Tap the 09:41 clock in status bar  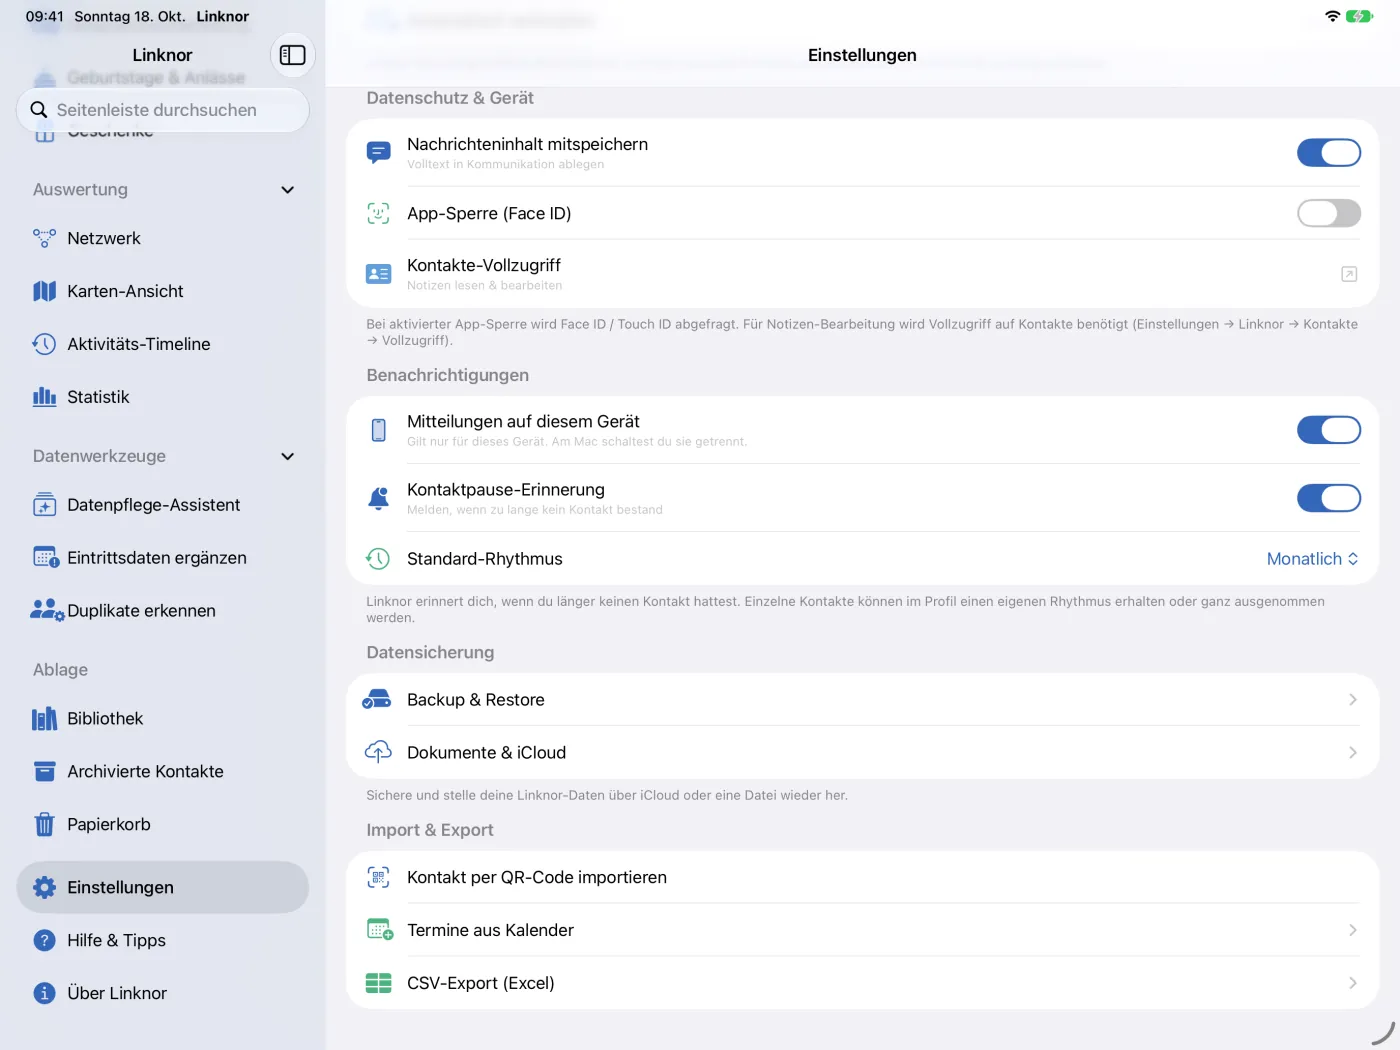[x=44, y=16]
